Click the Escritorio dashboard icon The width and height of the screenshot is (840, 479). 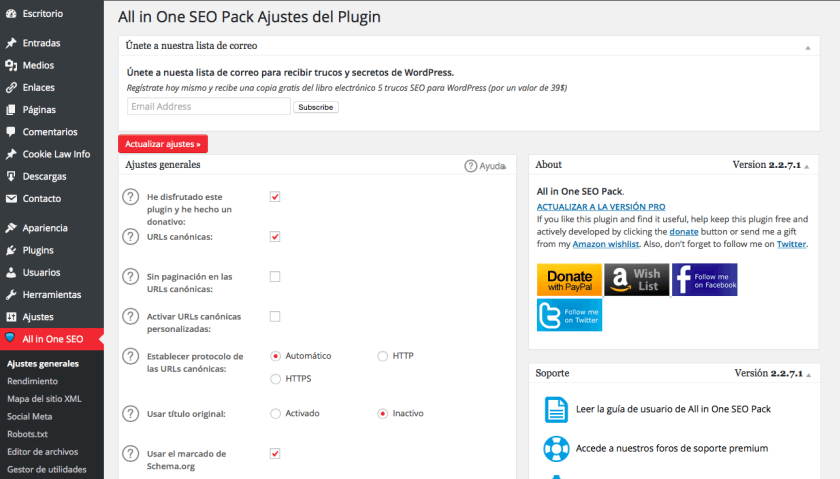tap(11, 14)
